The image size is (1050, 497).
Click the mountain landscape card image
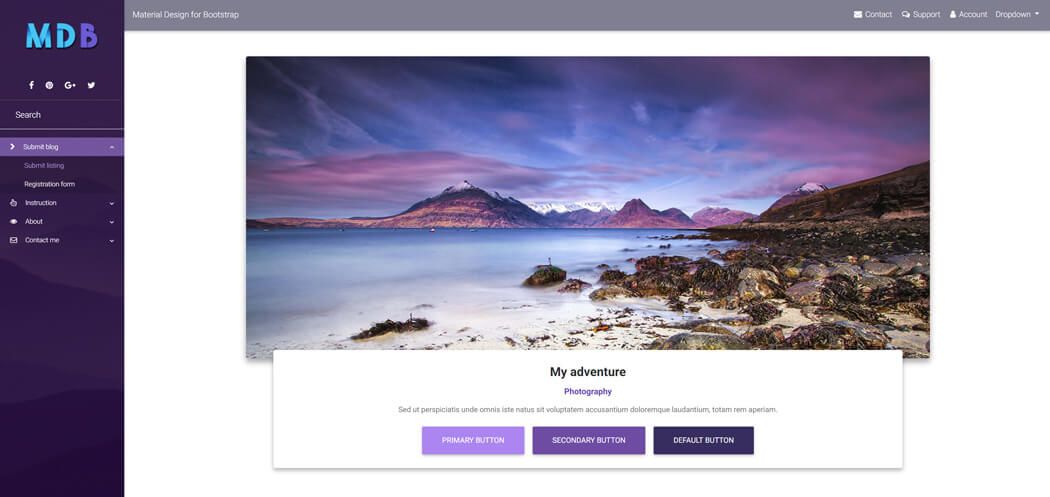[588, 207]
